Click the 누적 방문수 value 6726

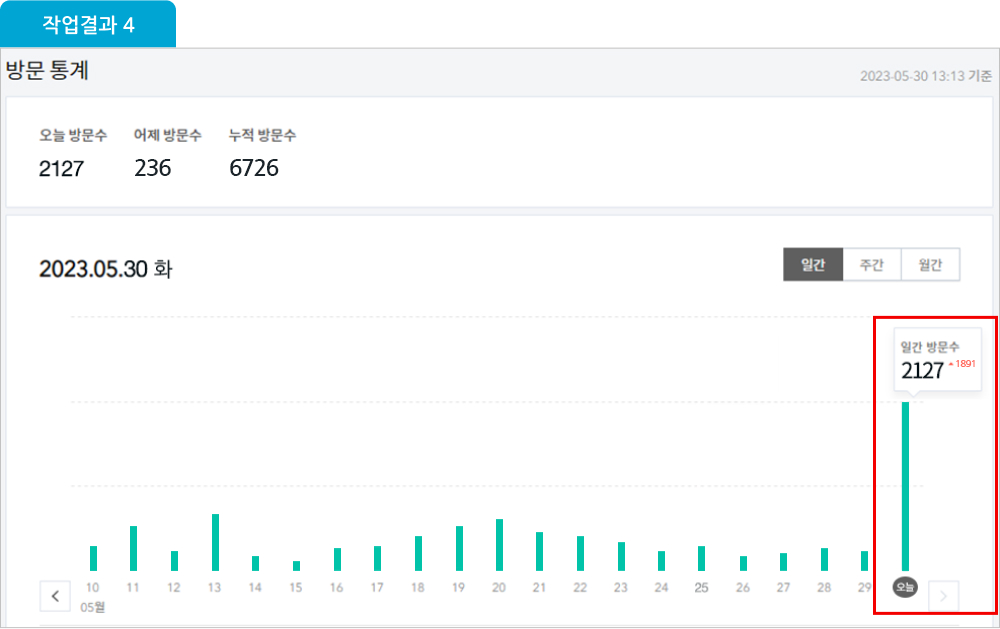254,168
